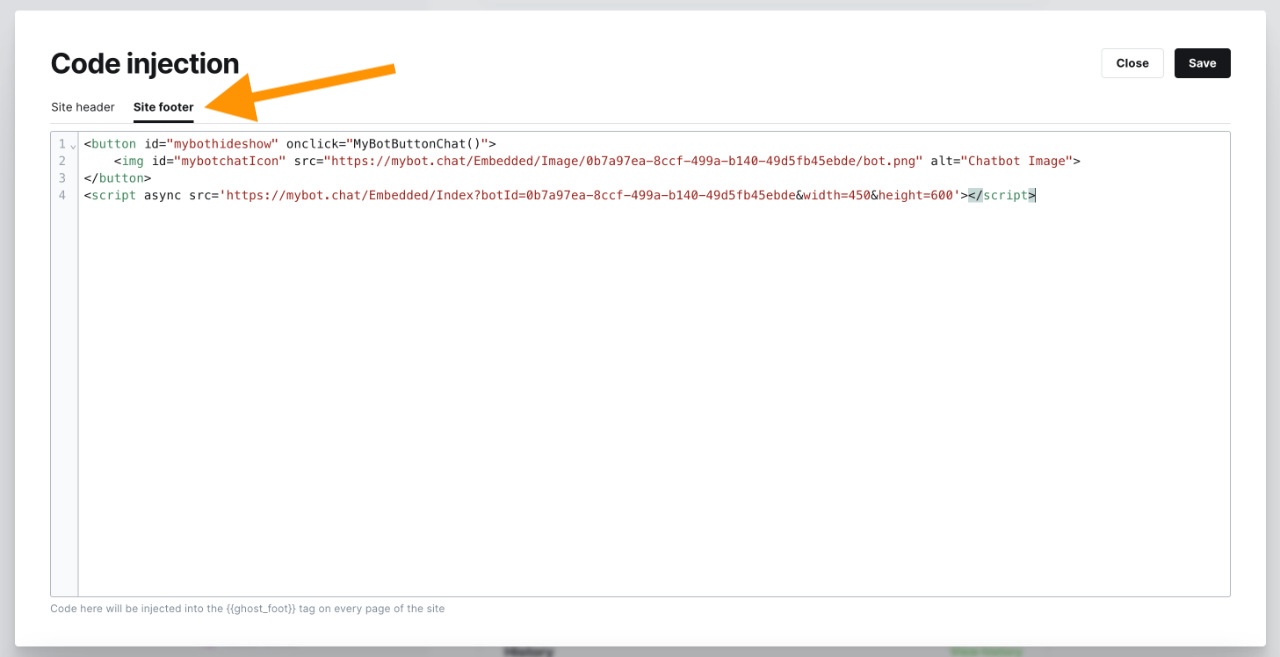The width and height of the screenshot is (1280, 657).
Task: Place cursor in "Chatbot Image" alt text
Action: tap(1016, 161)
